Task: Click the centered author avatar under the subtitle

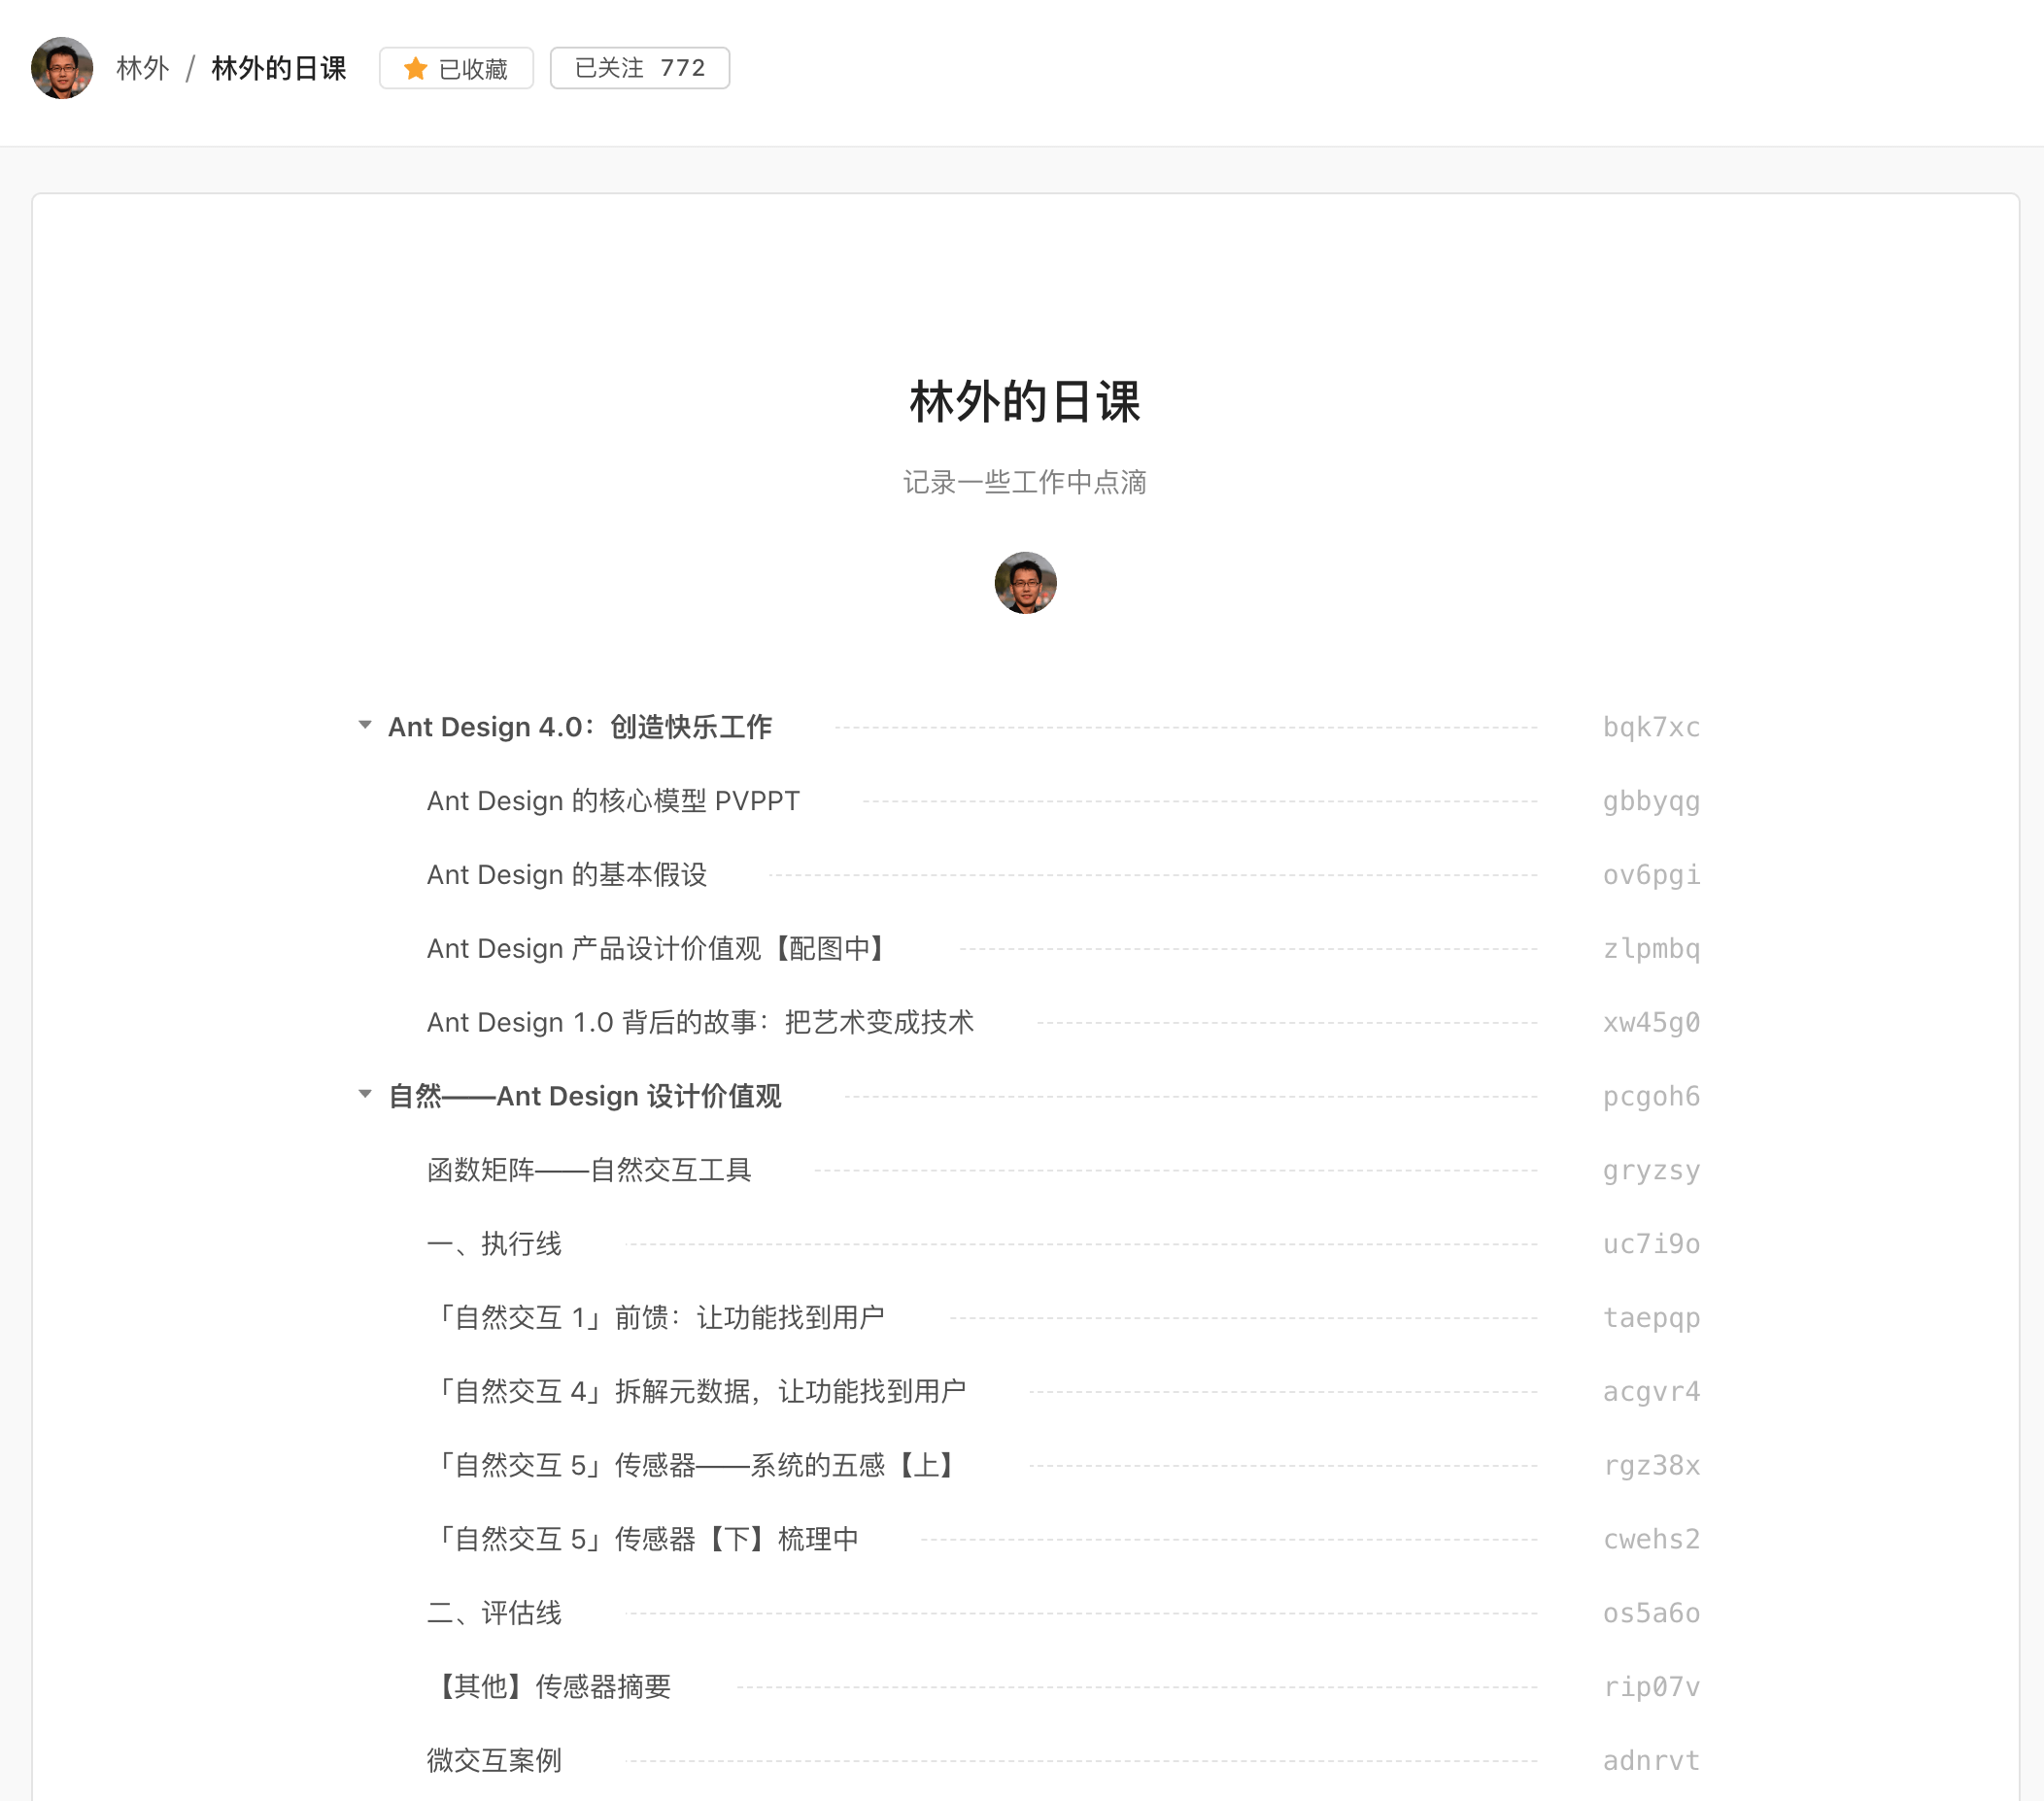Action: (1025, 583)
